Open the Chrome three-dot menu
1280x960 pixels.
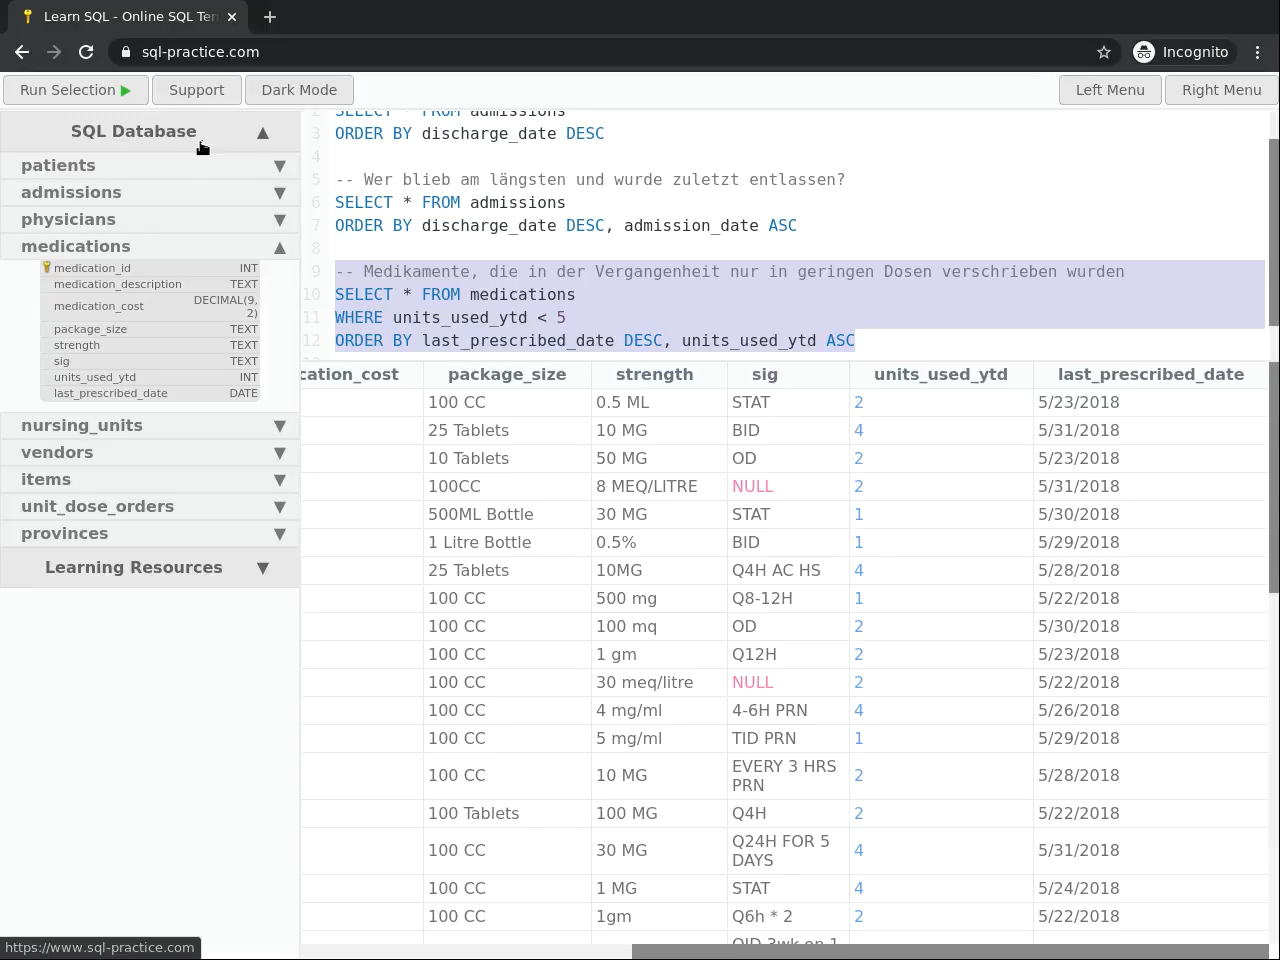tap(1258, 52)
